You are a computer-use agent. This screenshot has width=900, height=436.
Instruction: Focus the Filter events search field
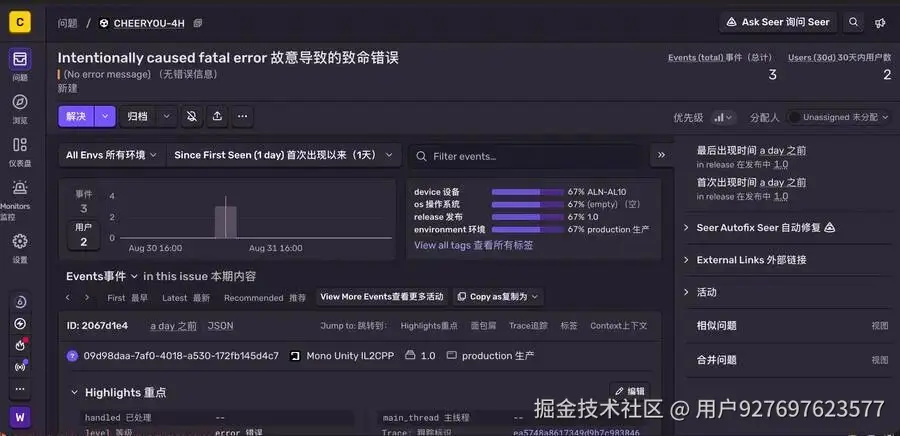tap(526, 156)
